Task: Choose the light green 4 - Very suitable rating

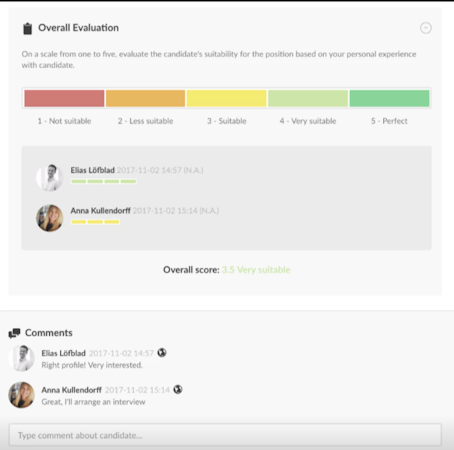Action: (308, 98)
